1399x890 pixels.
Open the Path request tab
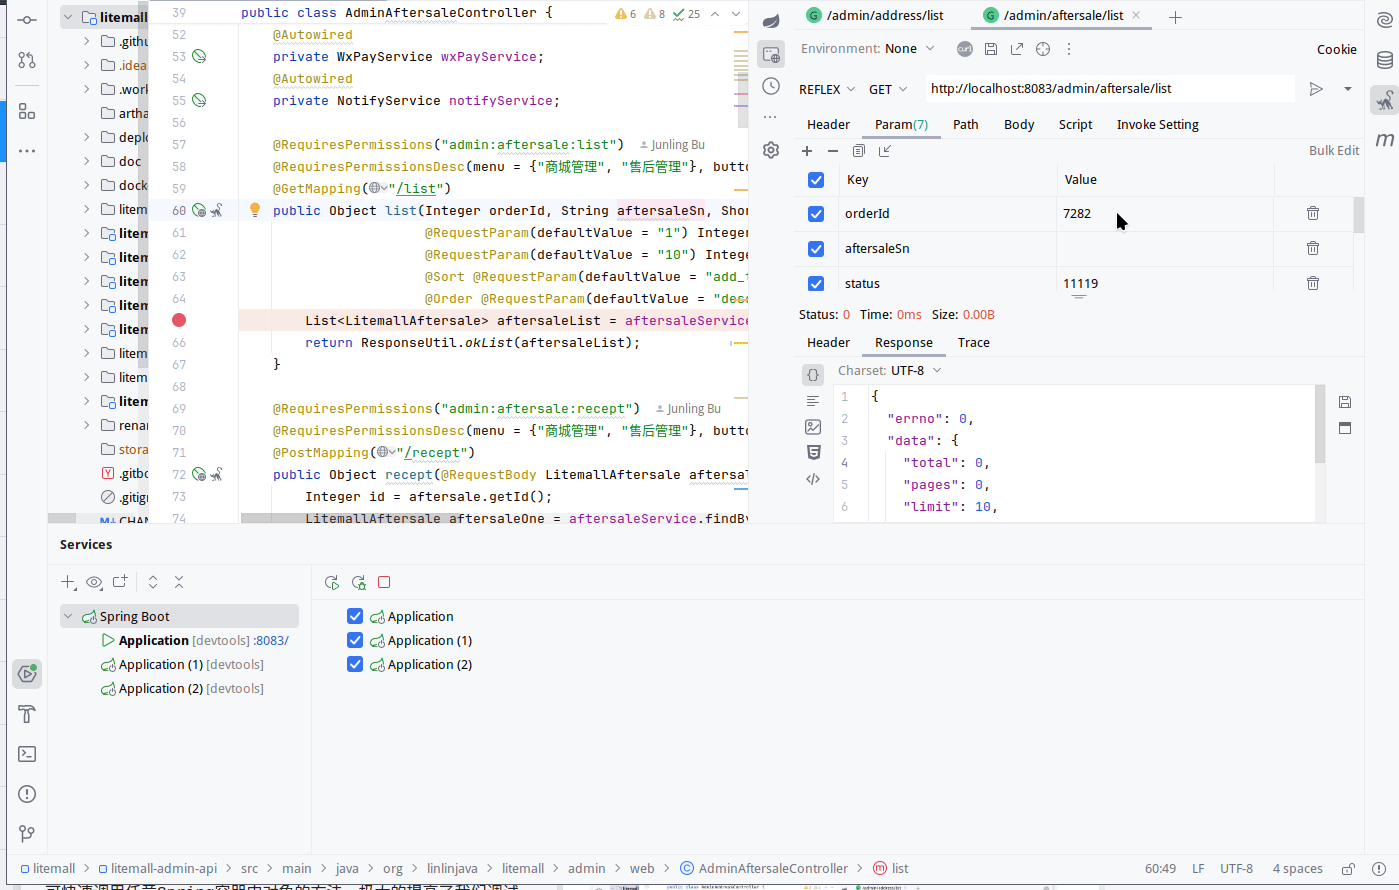tap(965, 125)
